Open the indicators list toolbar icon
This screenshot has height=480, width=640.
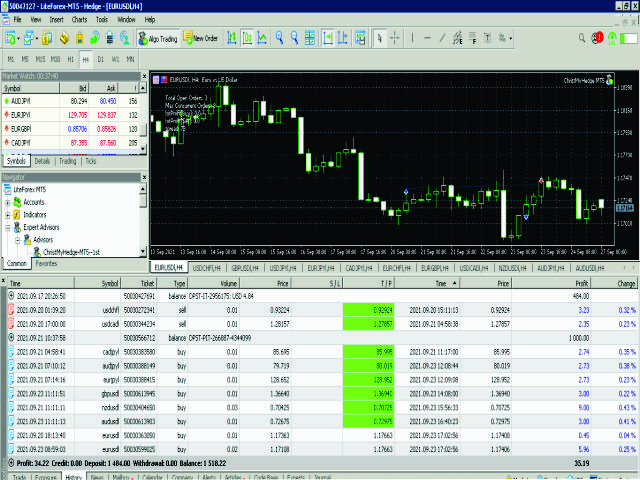click(360, 38)
